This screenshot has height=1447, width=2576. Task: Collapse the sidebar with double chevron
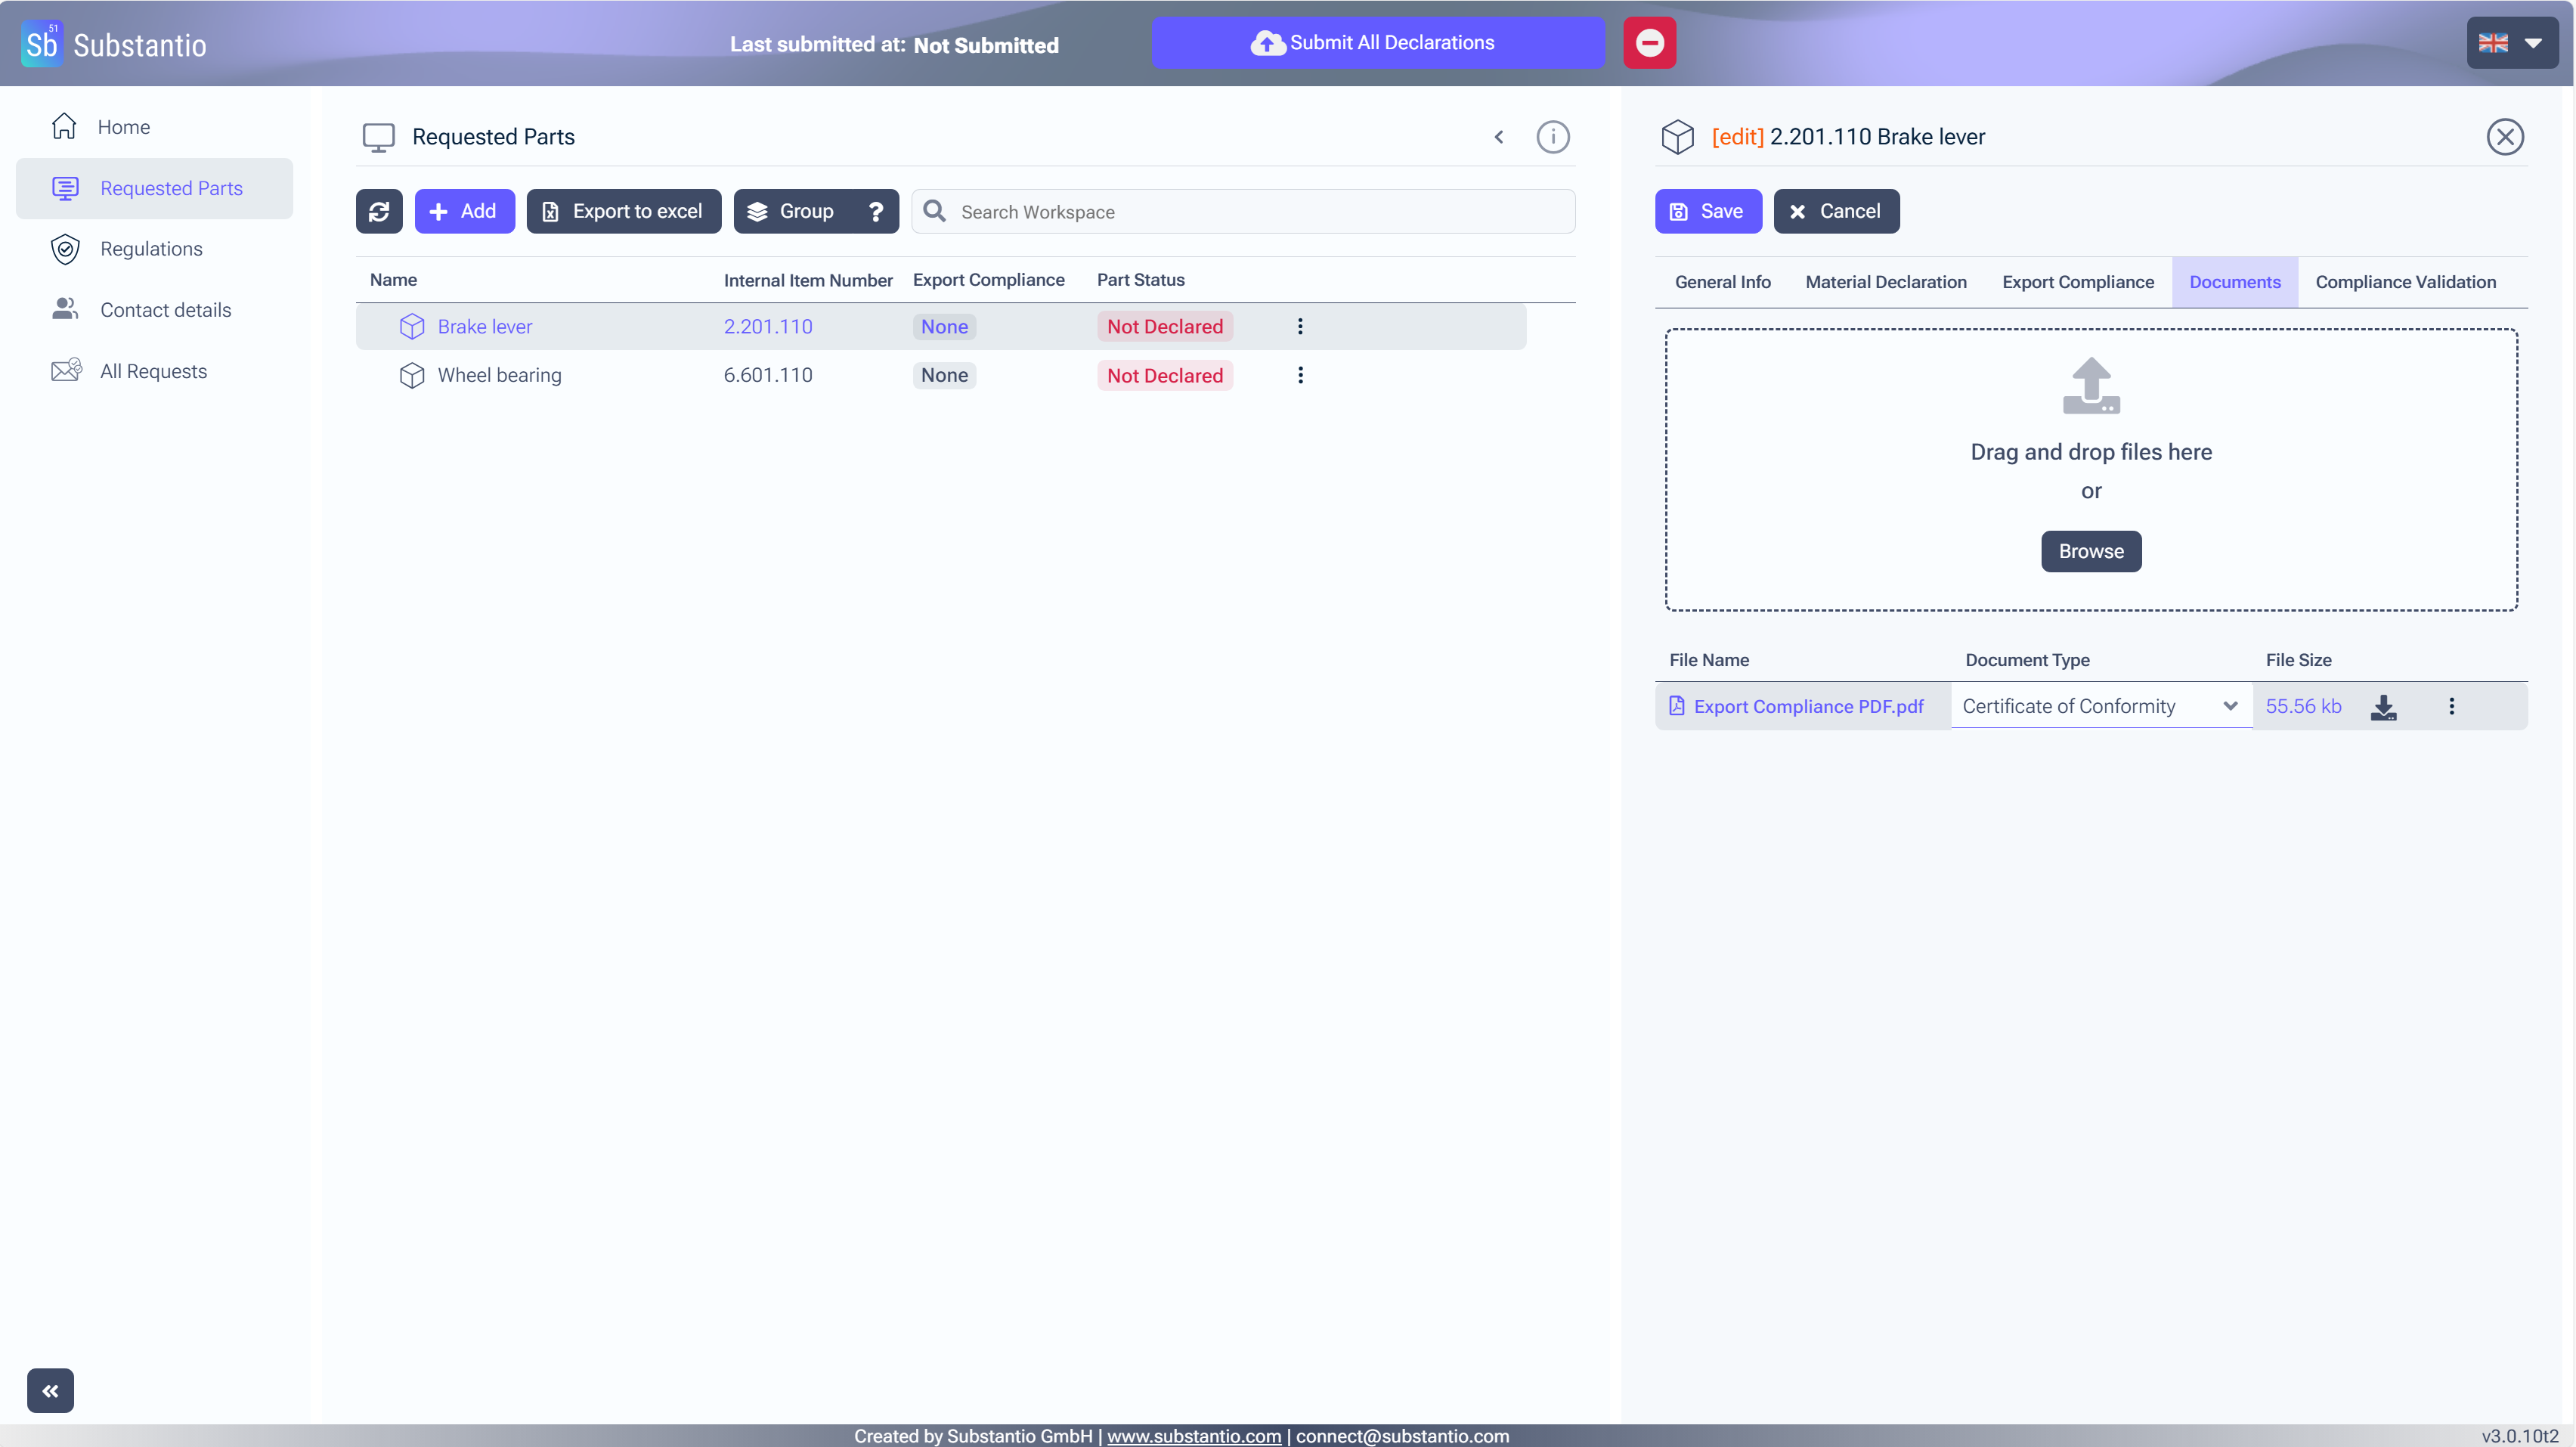[x=50, y=1390]
